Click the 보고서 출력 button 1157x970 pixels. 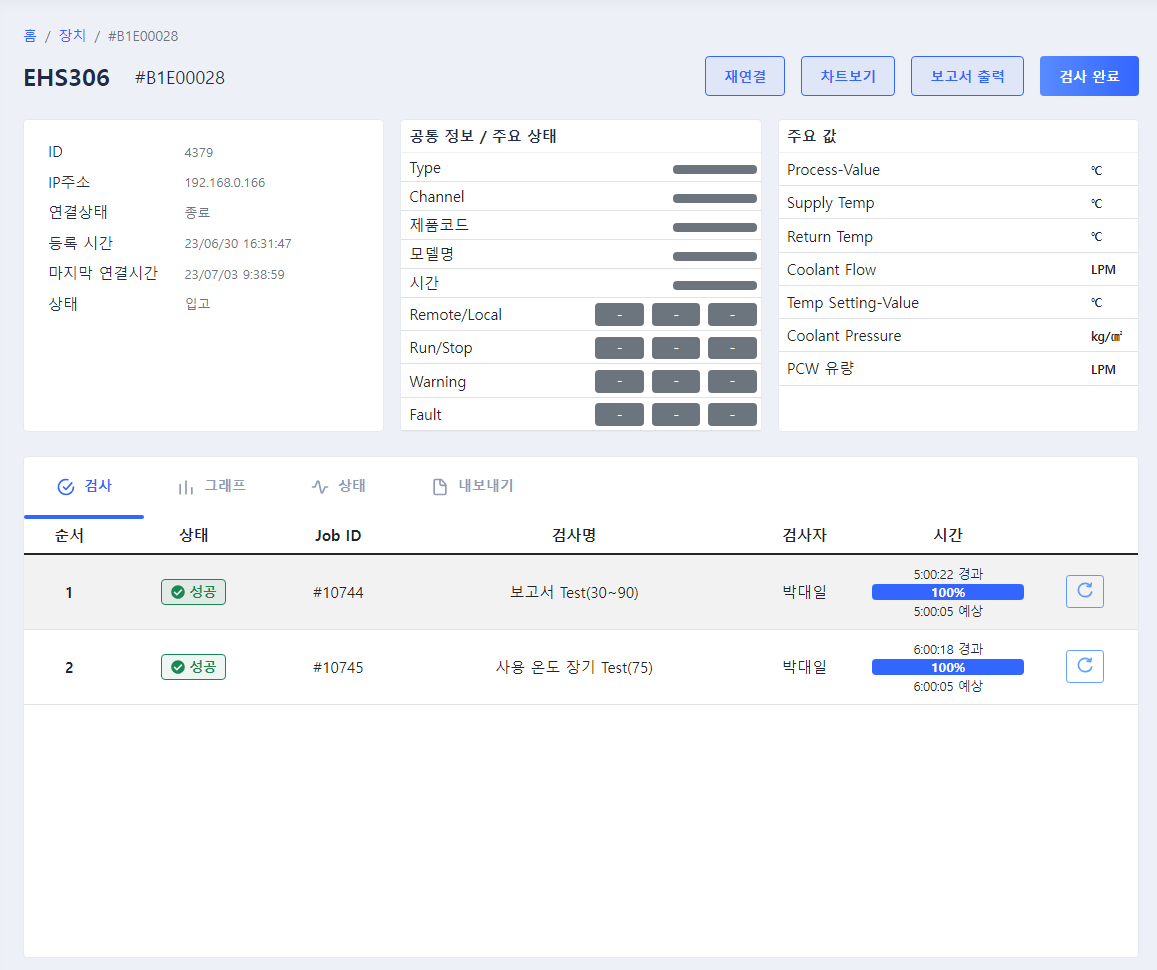coord(967,76)
